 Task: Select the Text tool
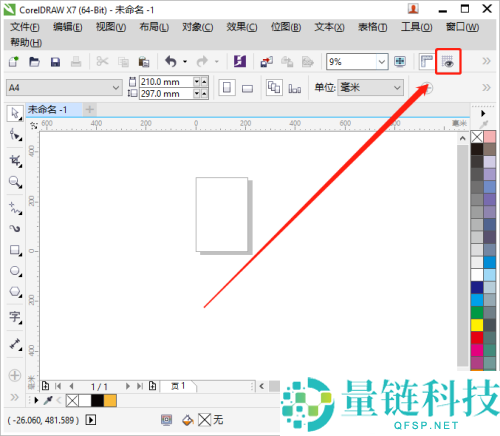(x=15, y=317)
